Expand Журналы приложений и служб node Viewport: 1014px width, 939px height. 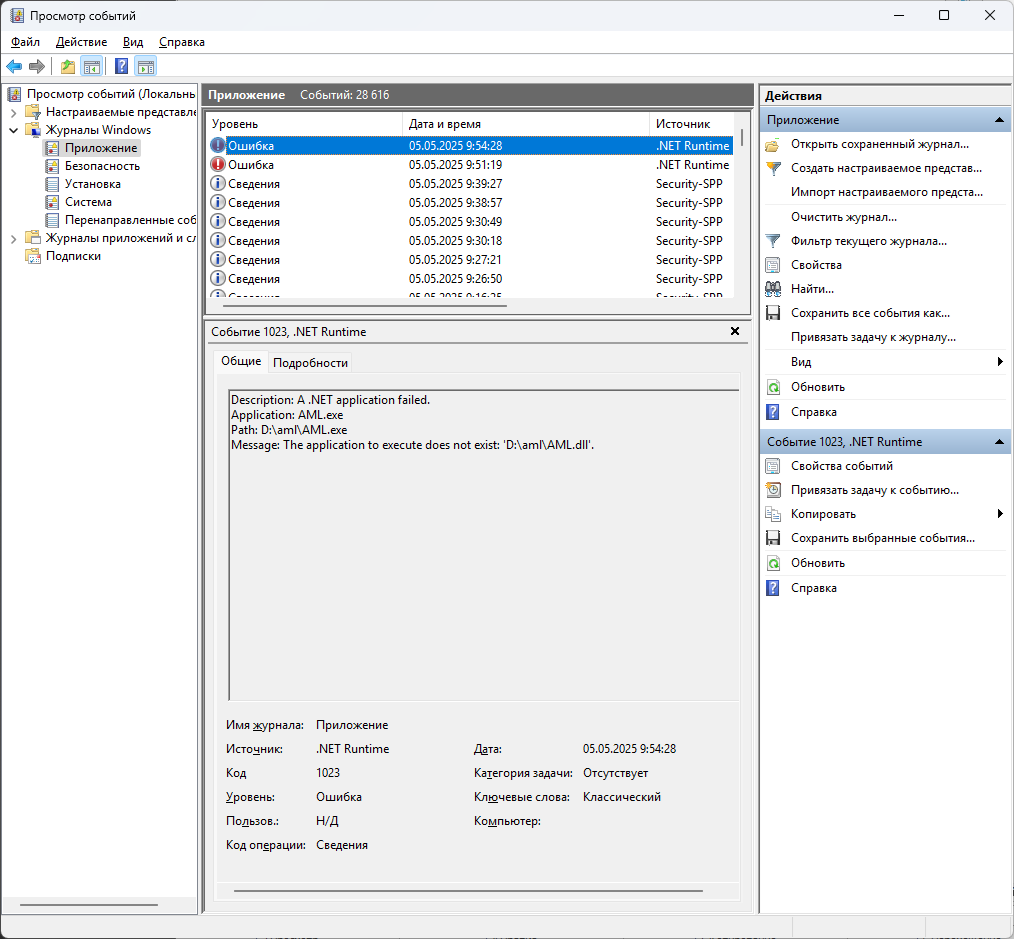[x=13, y=238]
